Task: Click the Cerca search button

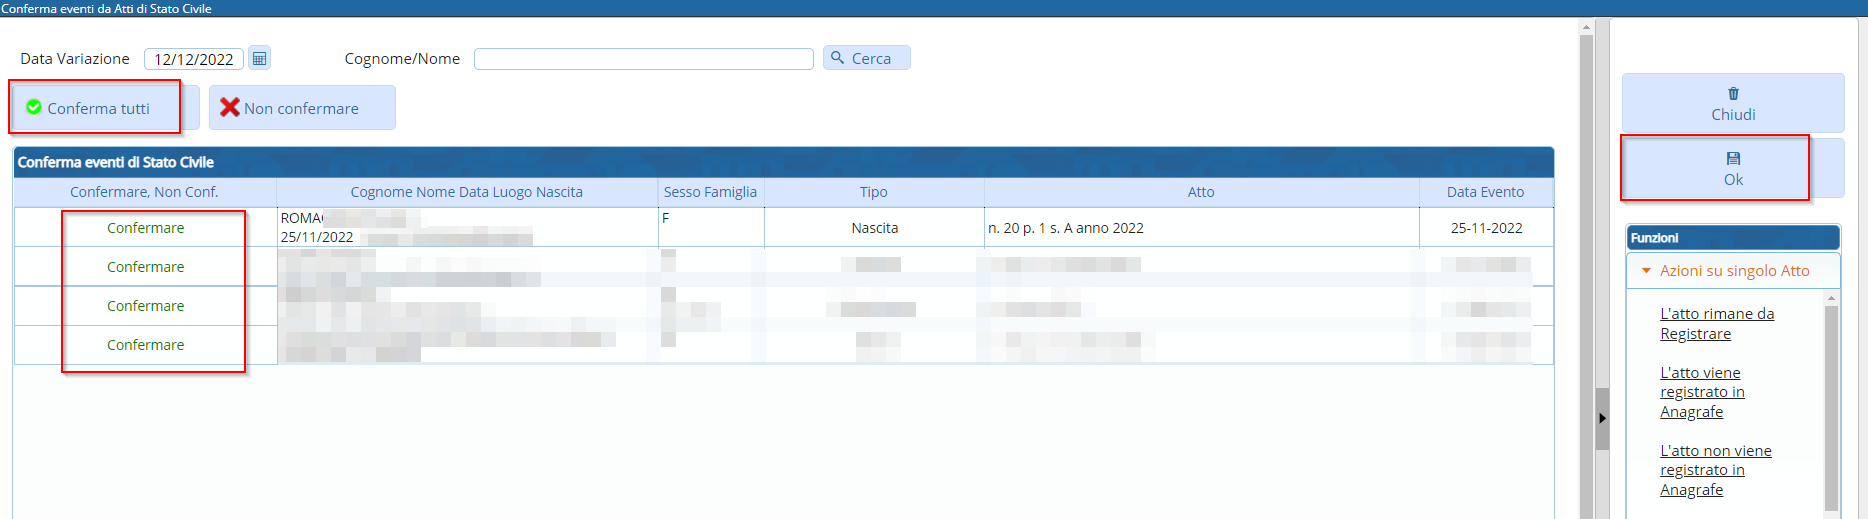Action: [866, 58]
